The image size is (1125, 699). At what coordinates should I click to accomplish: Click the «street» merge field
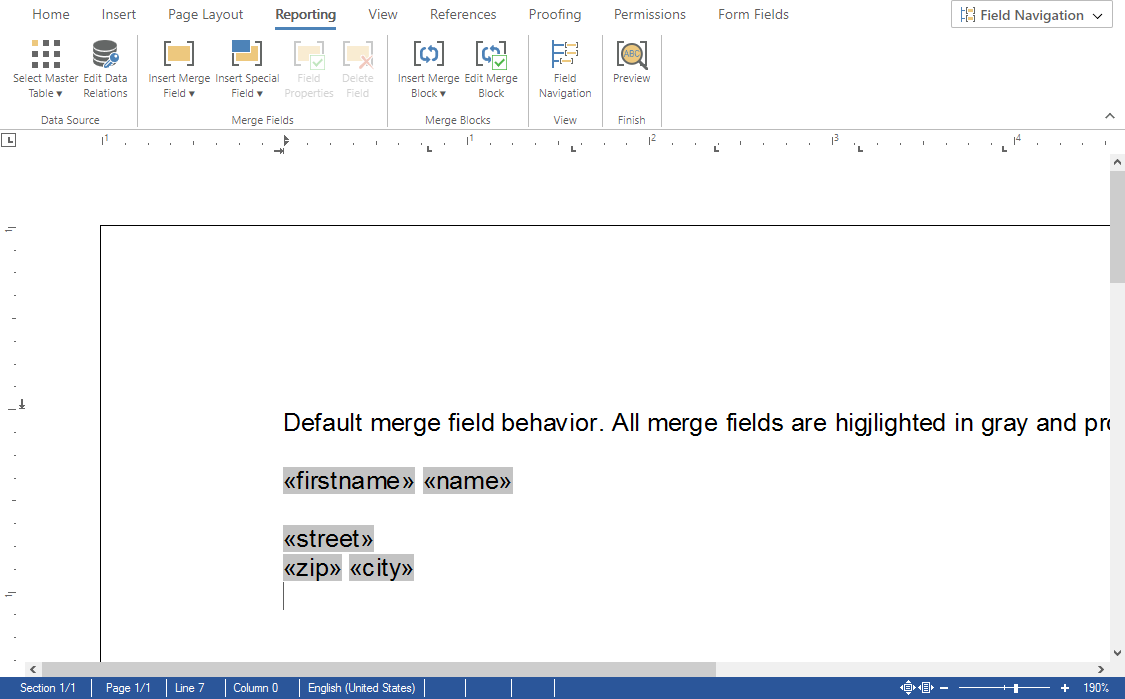(328, 538)
